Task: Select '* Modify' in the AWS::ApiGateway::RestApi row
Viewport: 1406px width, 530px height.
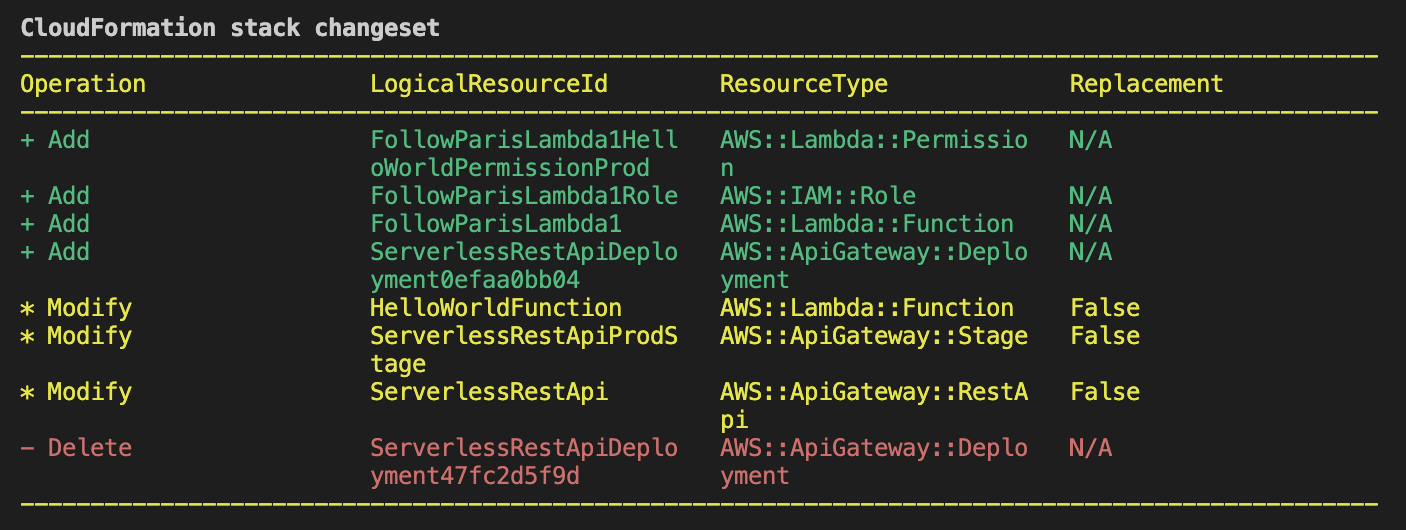Action: (x=76, y=392)
